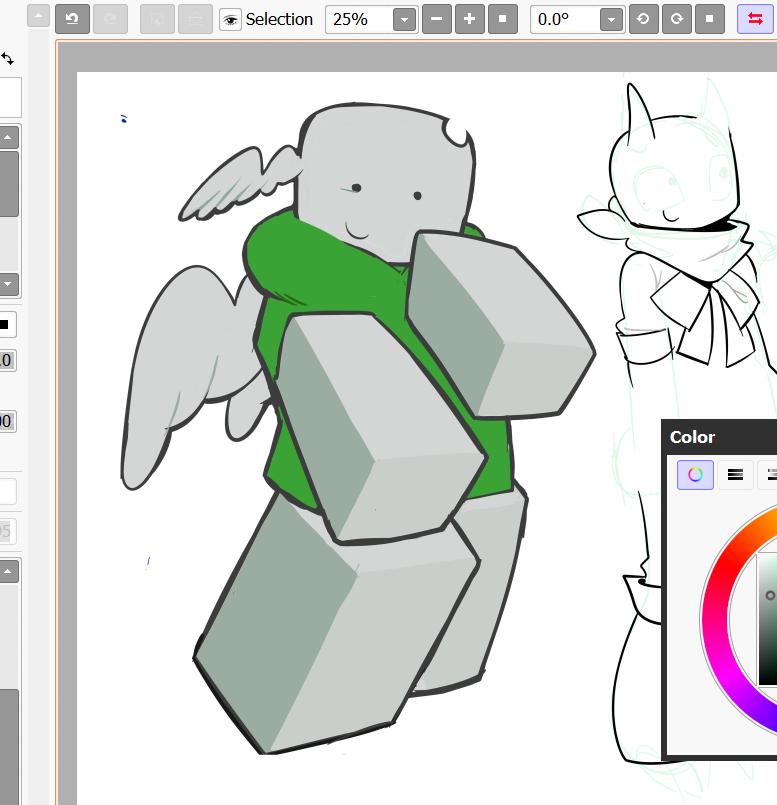This screenshot has height=805, width=777.
Task: Zoom out with the minus button
Action: (x=437, y=19)
